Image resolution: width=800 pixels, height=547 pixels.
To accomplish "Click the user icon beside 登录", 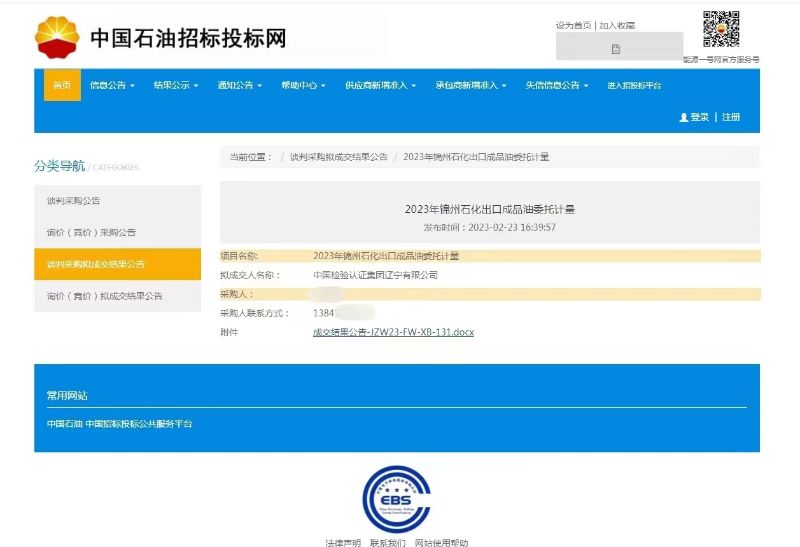I will point(684,117).
